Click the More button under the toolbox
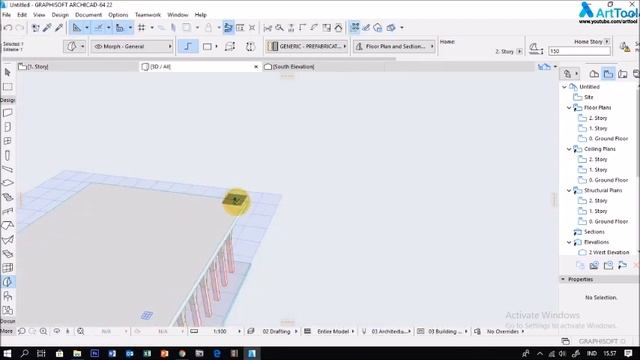This screenshot has width=640, height=360. (6, 331)
